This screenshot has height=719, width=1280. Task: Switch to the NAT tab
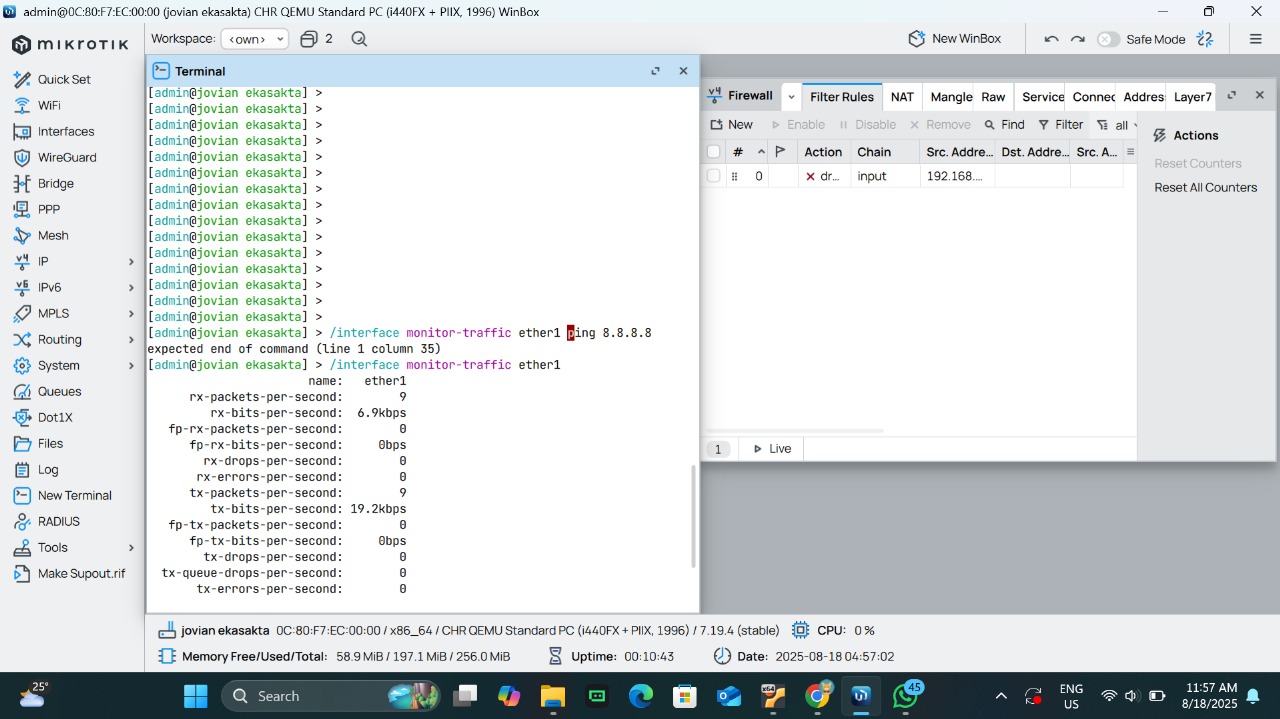tap(902, 97)
